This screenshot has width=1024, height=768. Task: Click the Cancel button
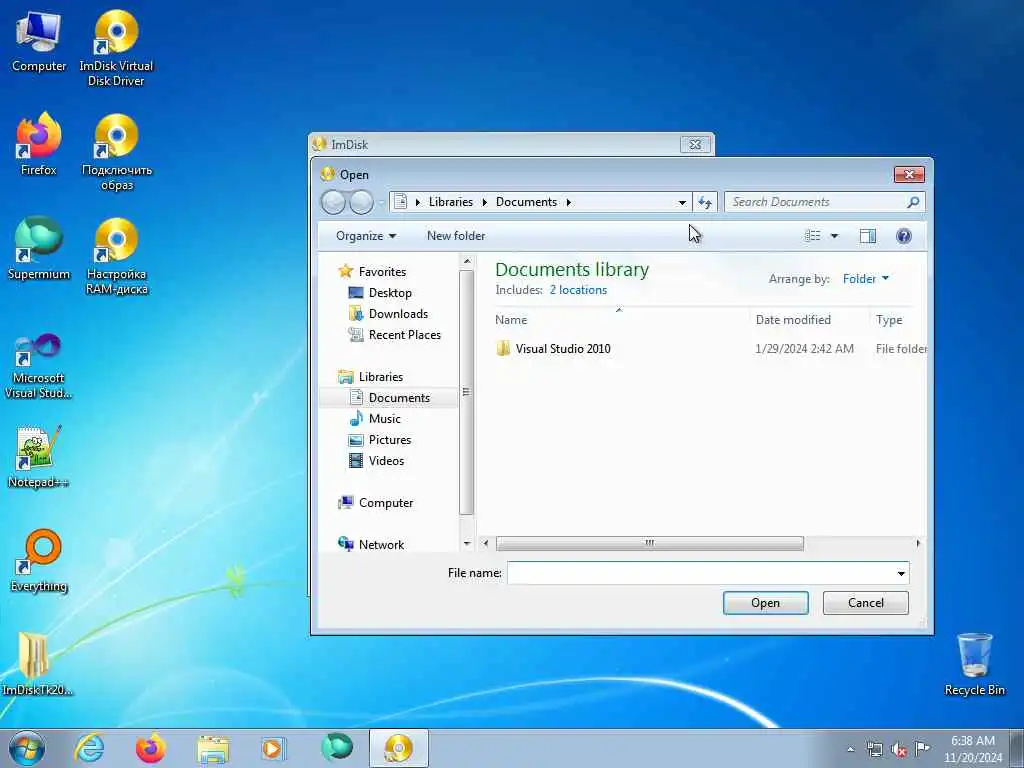(865, 603)
